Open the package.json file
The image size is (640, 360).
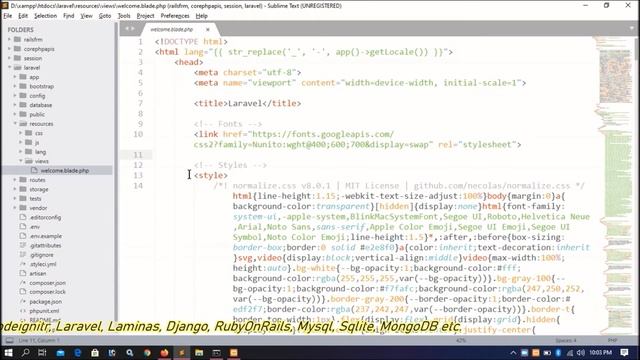click(x=45, y=302)
